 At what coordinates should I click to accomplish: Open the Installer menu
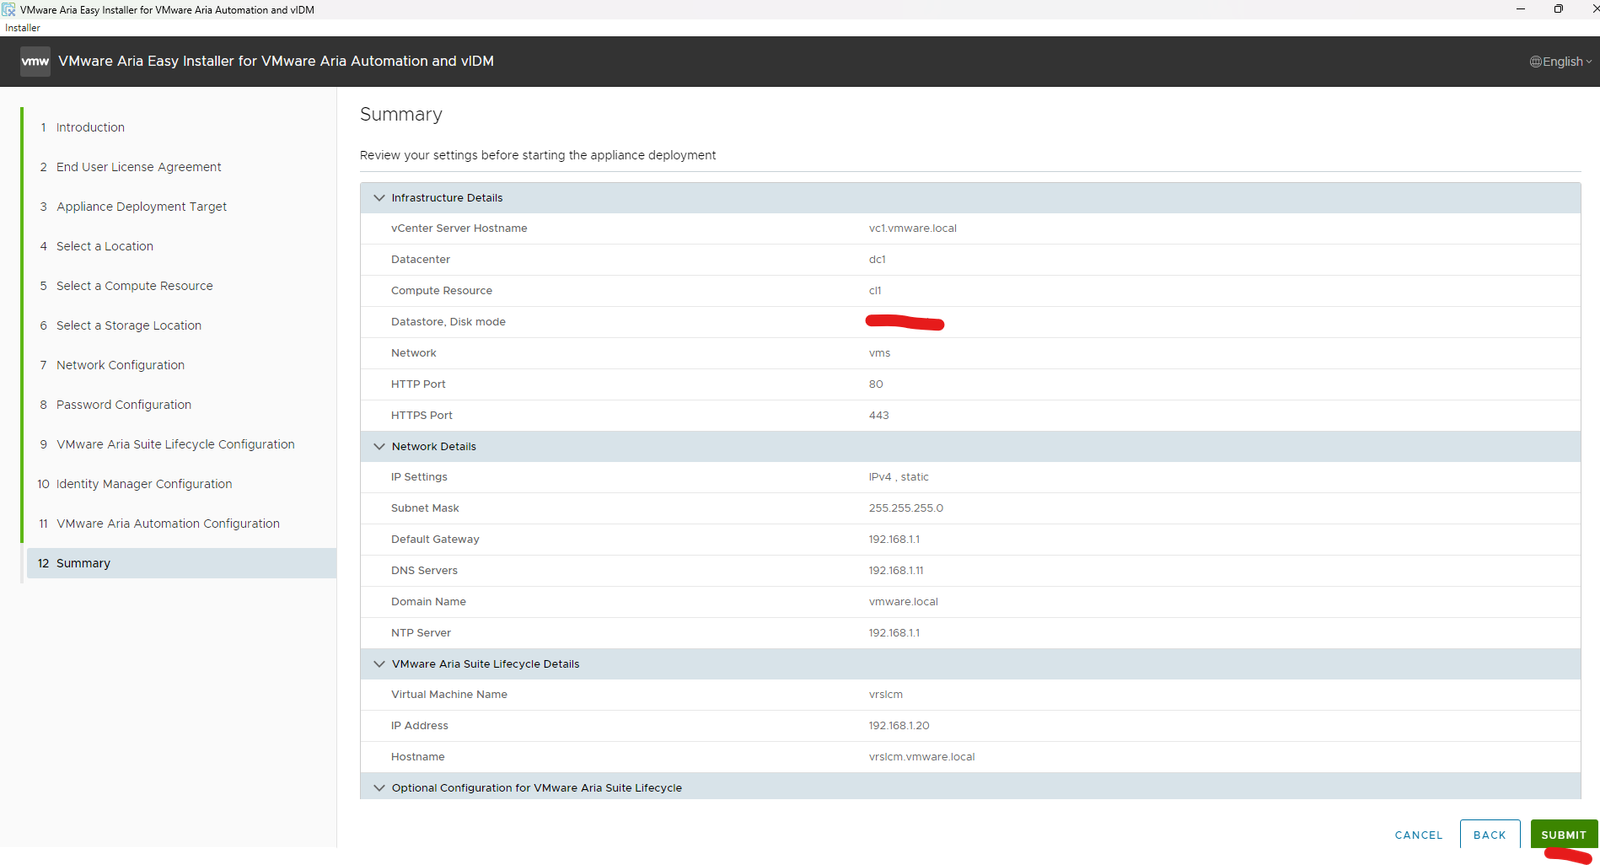pyautogui.click(x=23, y=28)
